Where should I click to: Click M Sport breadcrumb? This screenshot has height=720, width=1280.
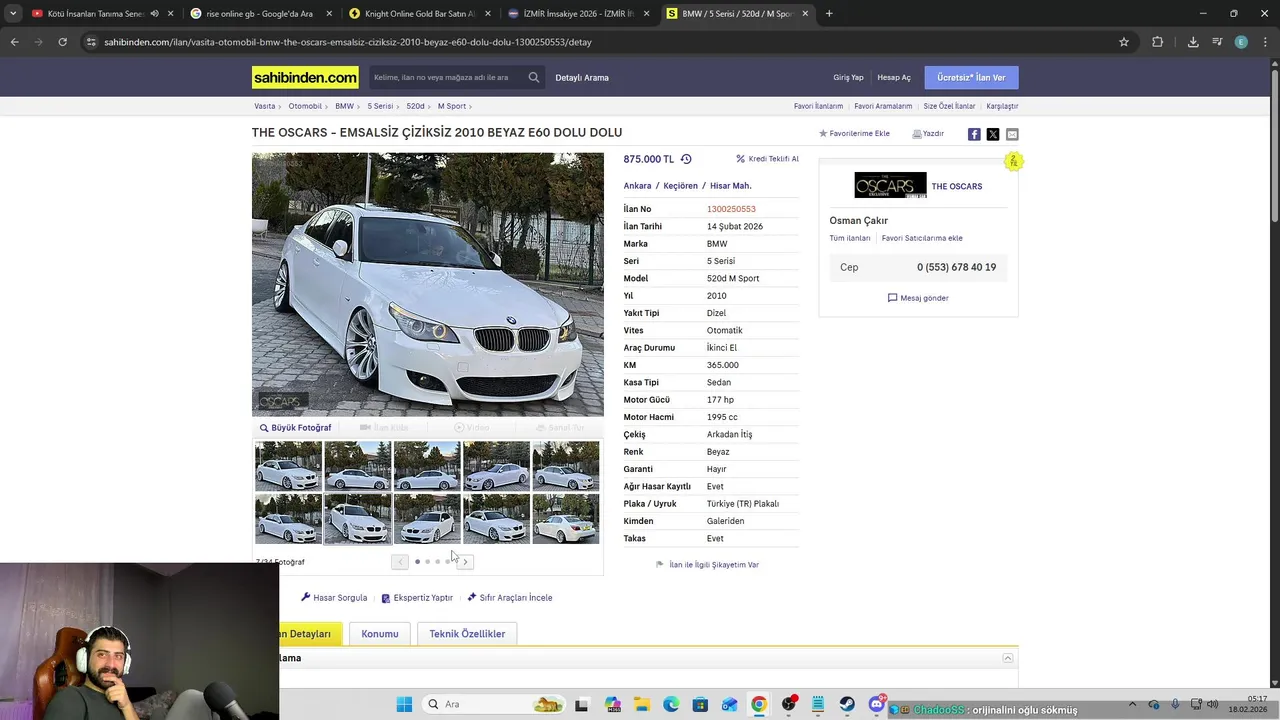click(452, 106)
